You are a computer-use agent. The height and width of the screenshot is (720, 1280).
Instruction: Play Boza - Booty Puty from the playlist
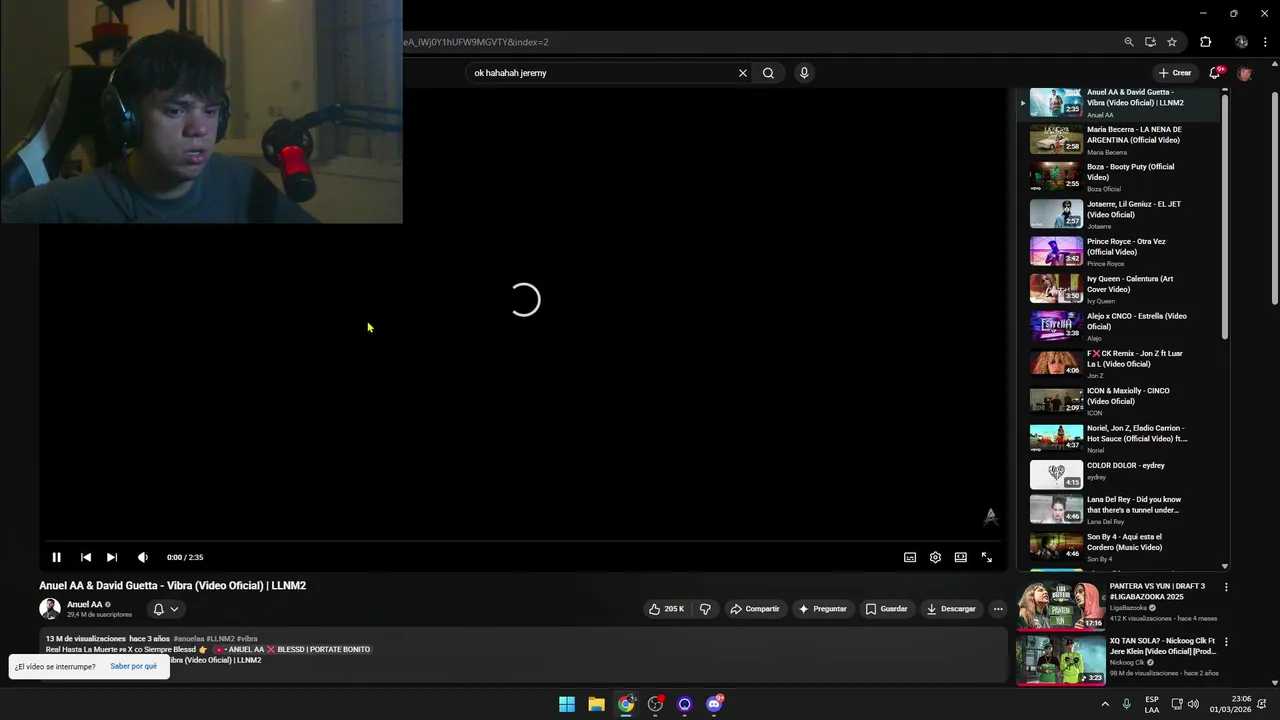[1118, 177]
